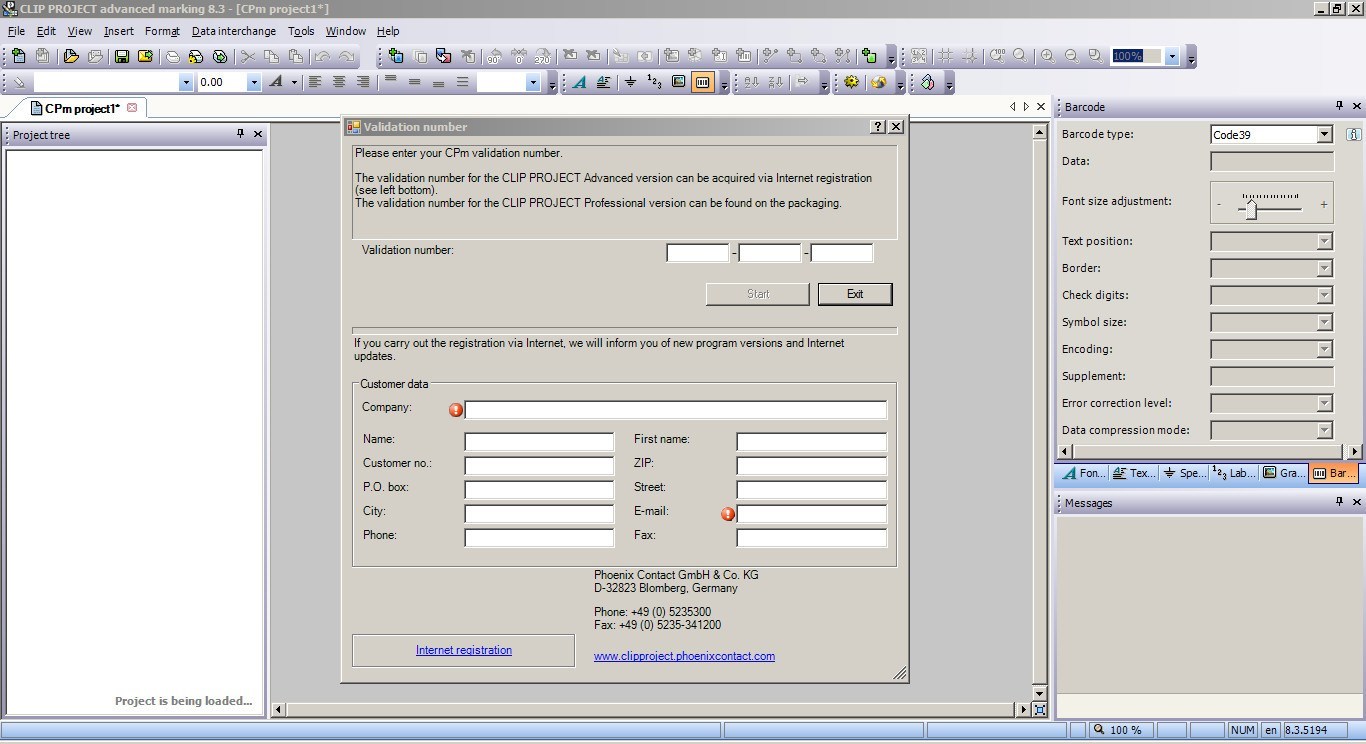
Task: Select the Labeling sequence 123 icon
Action: point(654,82)
